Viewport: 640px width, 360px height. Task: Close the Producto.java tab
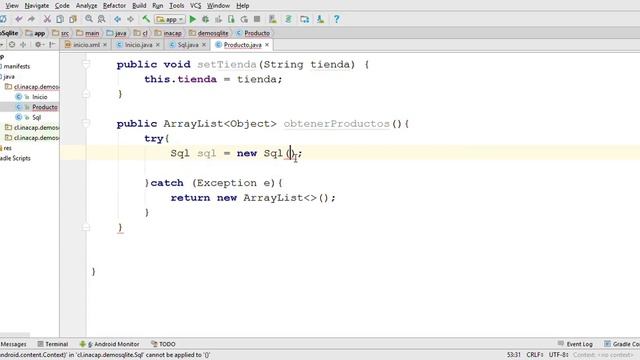tap(267, 45)
